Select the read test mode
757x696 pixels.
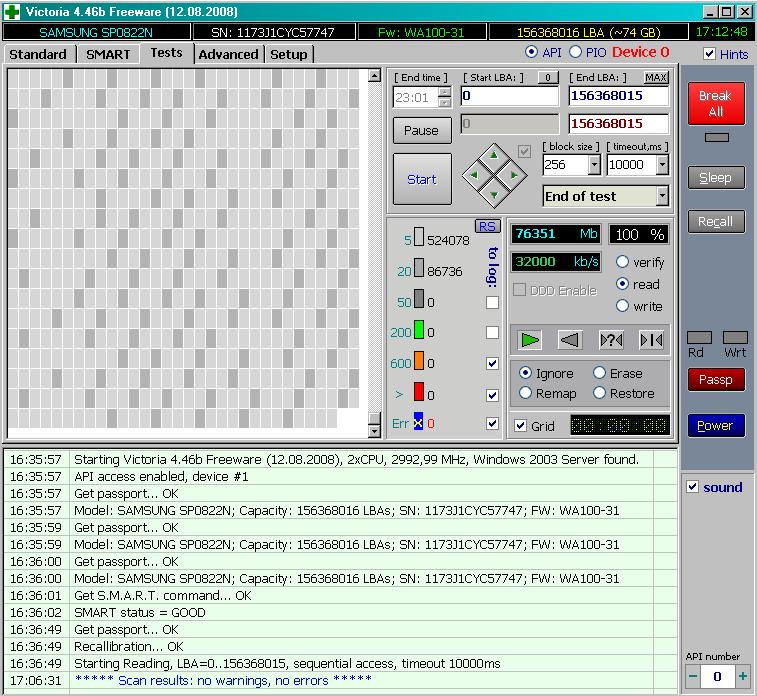[x=622, y=284]
